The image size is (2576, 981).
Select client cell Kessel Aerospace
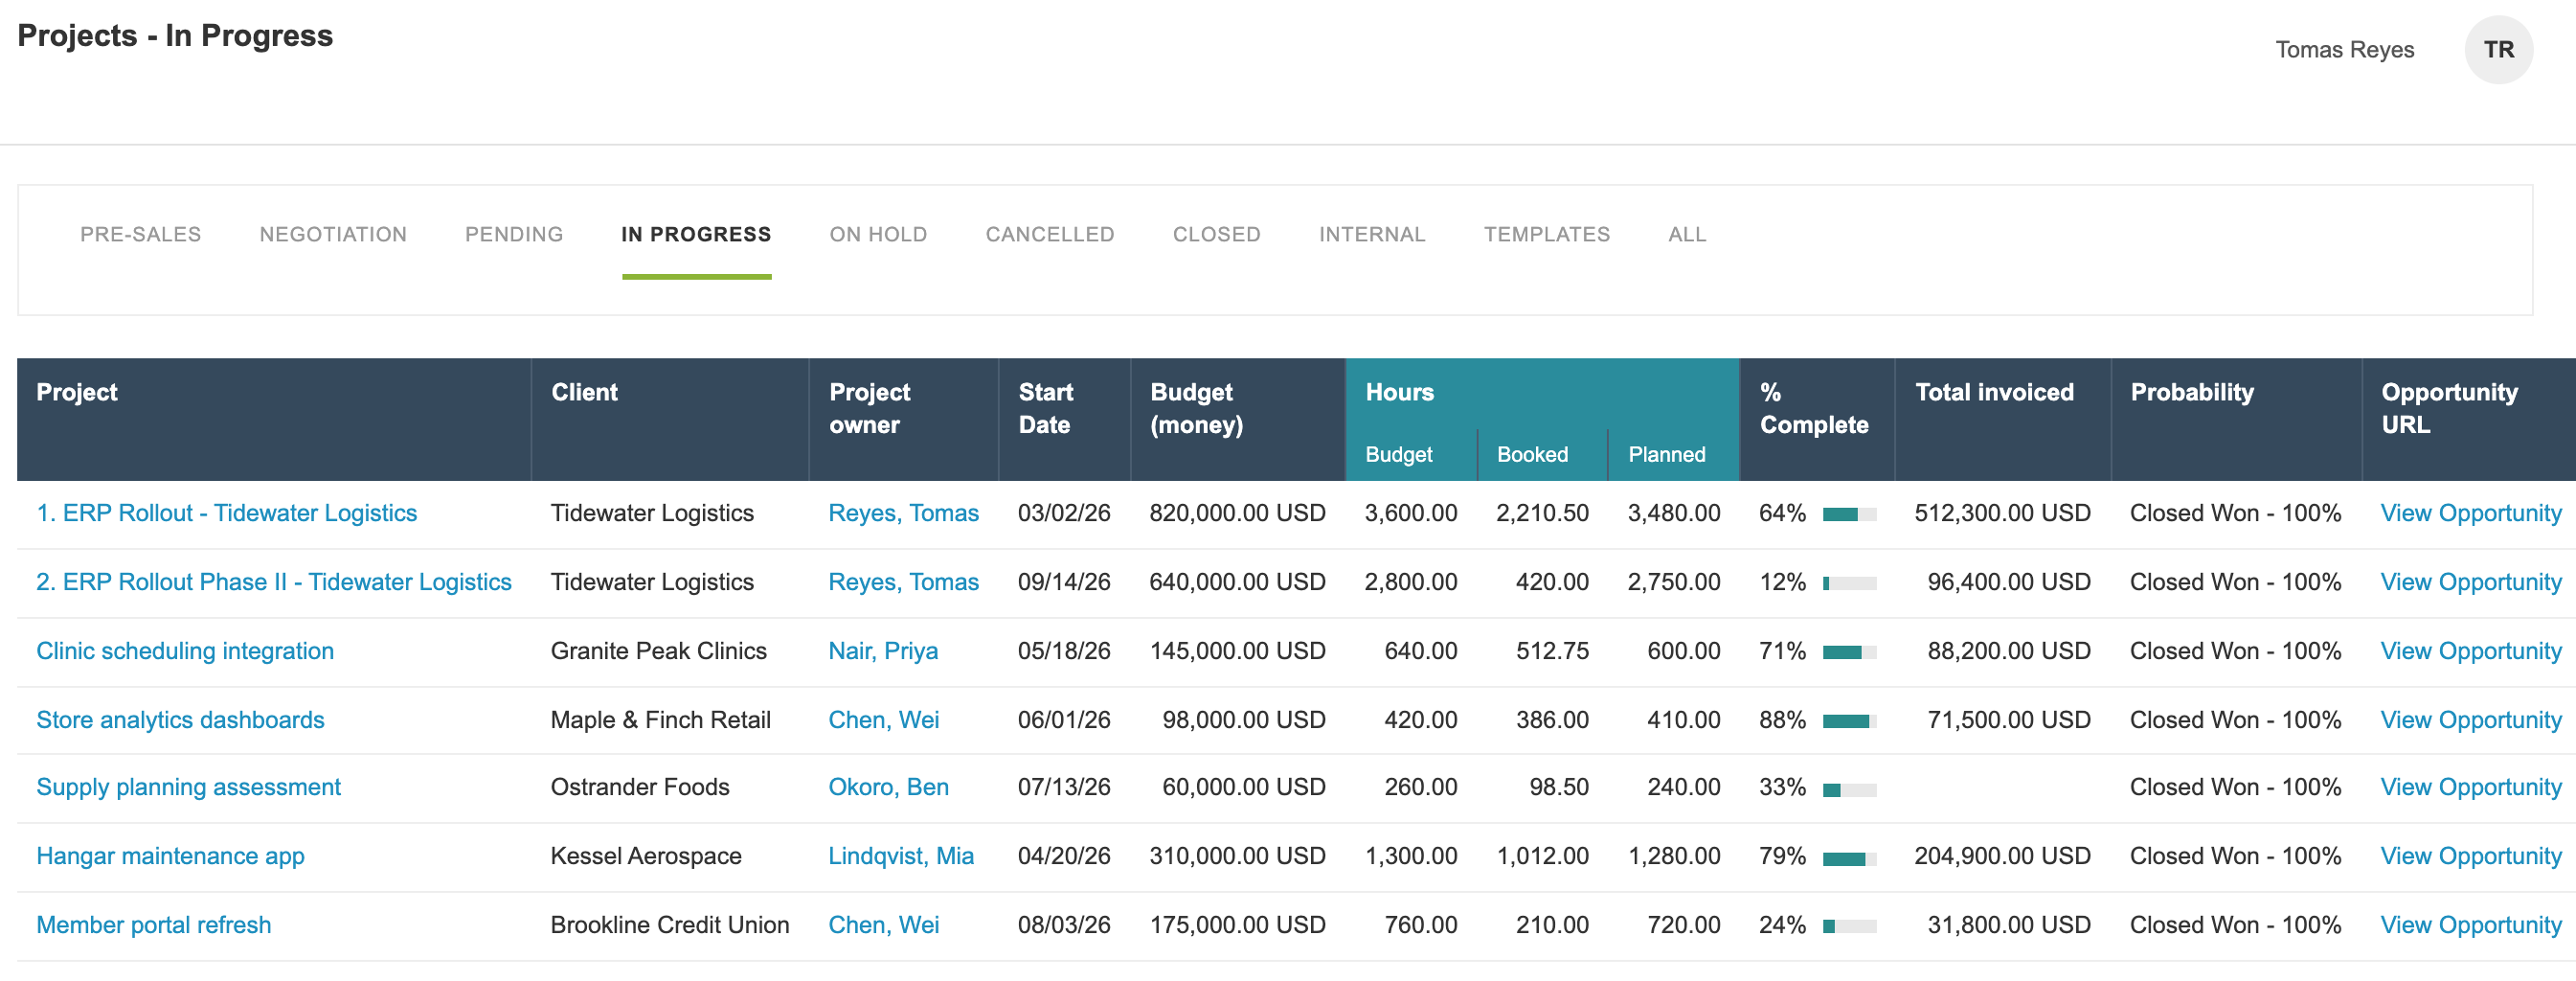click(646, 856)
